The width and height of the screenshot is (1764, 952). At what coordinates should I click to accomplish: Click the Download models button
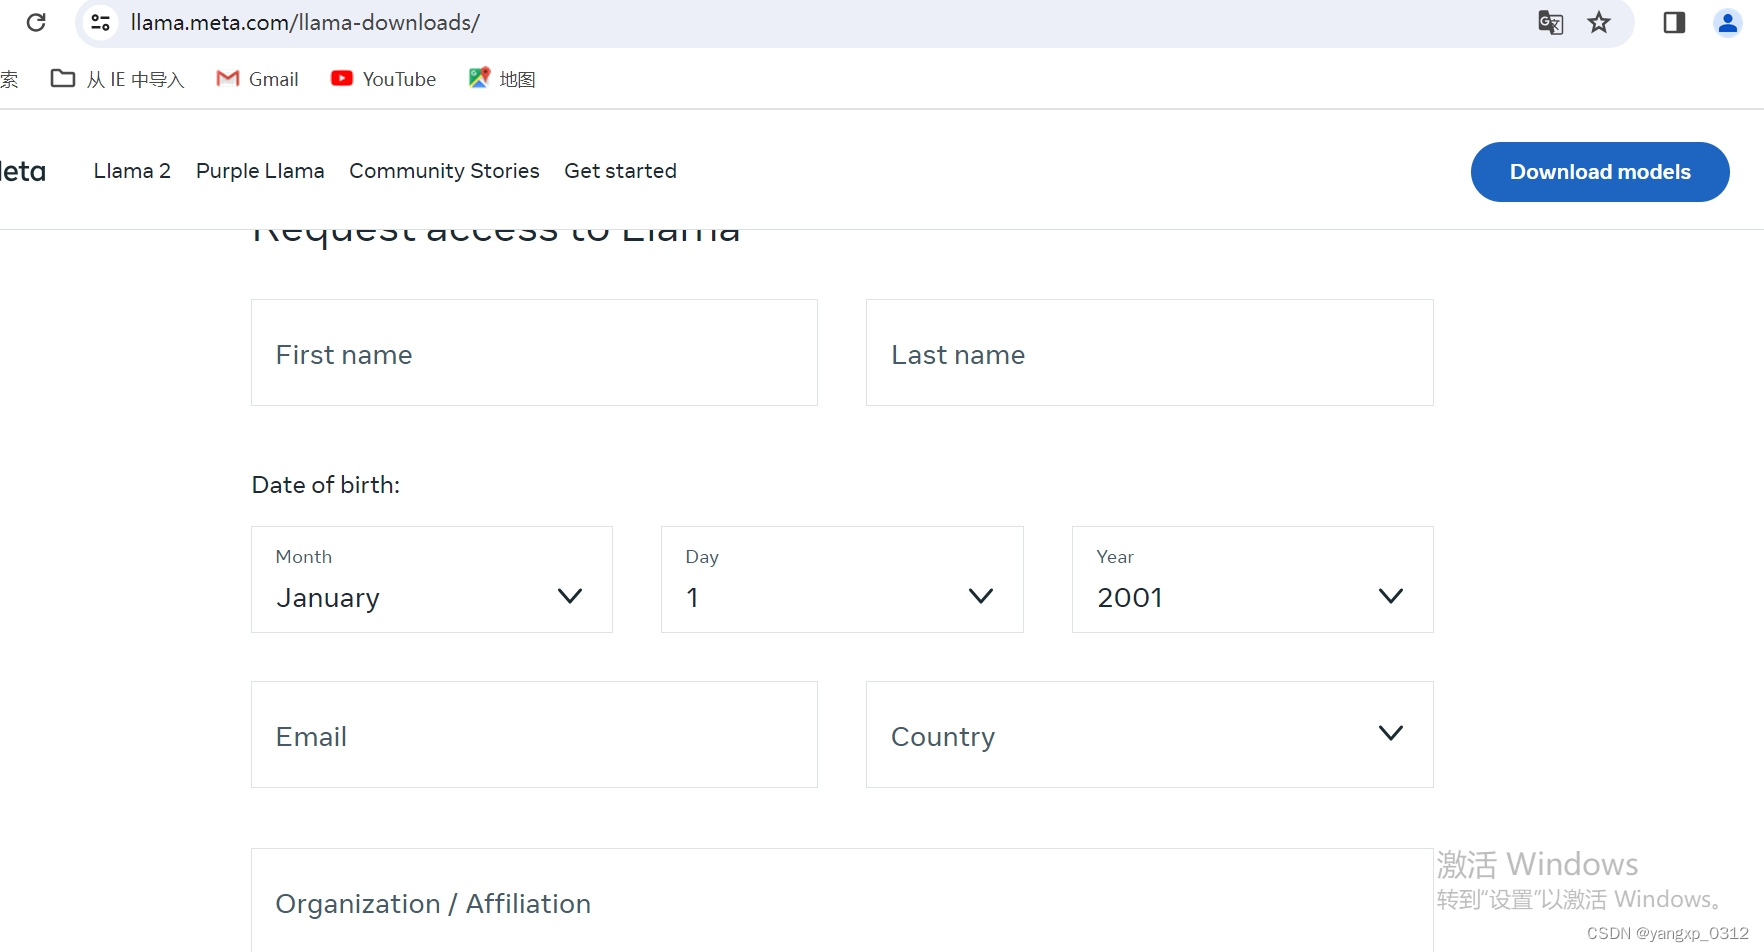point(1600,172)
